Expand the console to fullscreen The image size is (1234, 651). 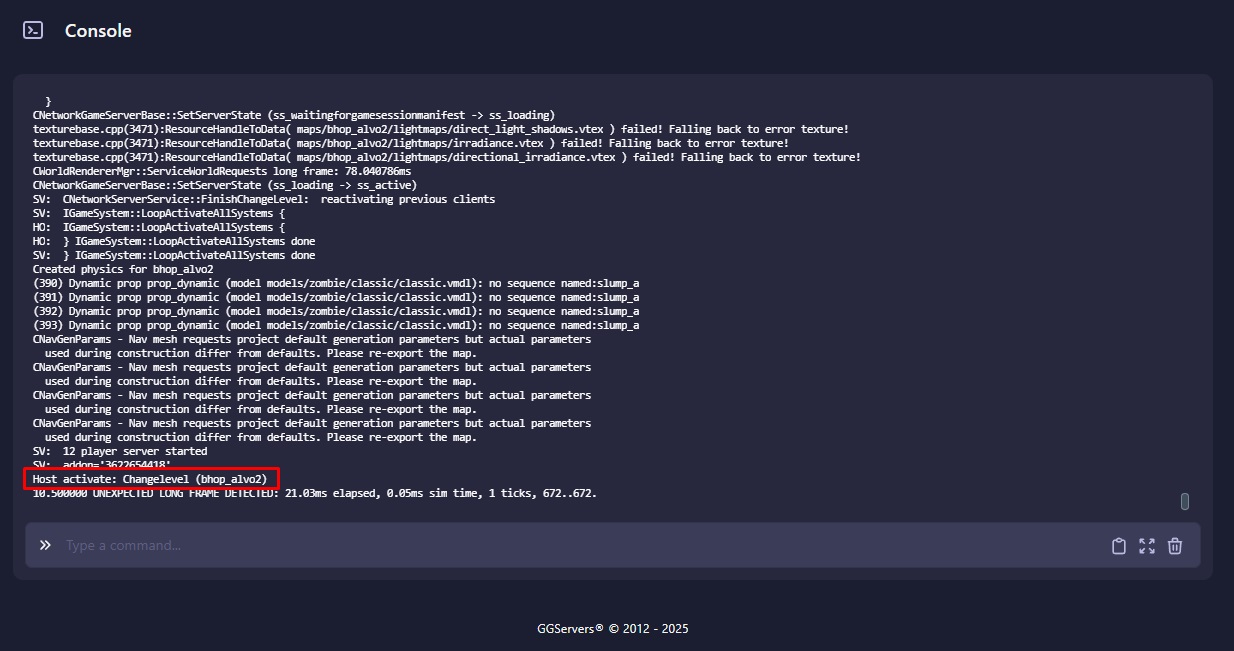[x=1147, y=546]
